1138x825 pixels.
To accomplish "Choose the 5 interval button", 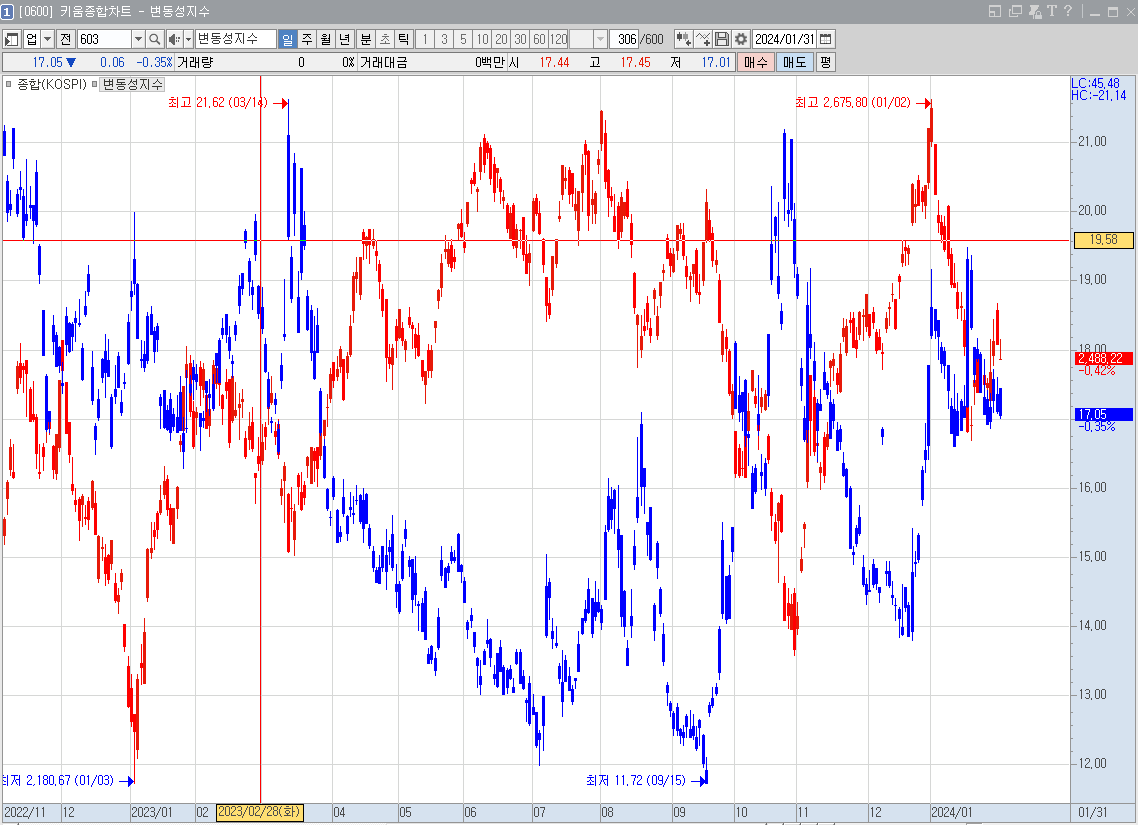I will coord(463,39).
